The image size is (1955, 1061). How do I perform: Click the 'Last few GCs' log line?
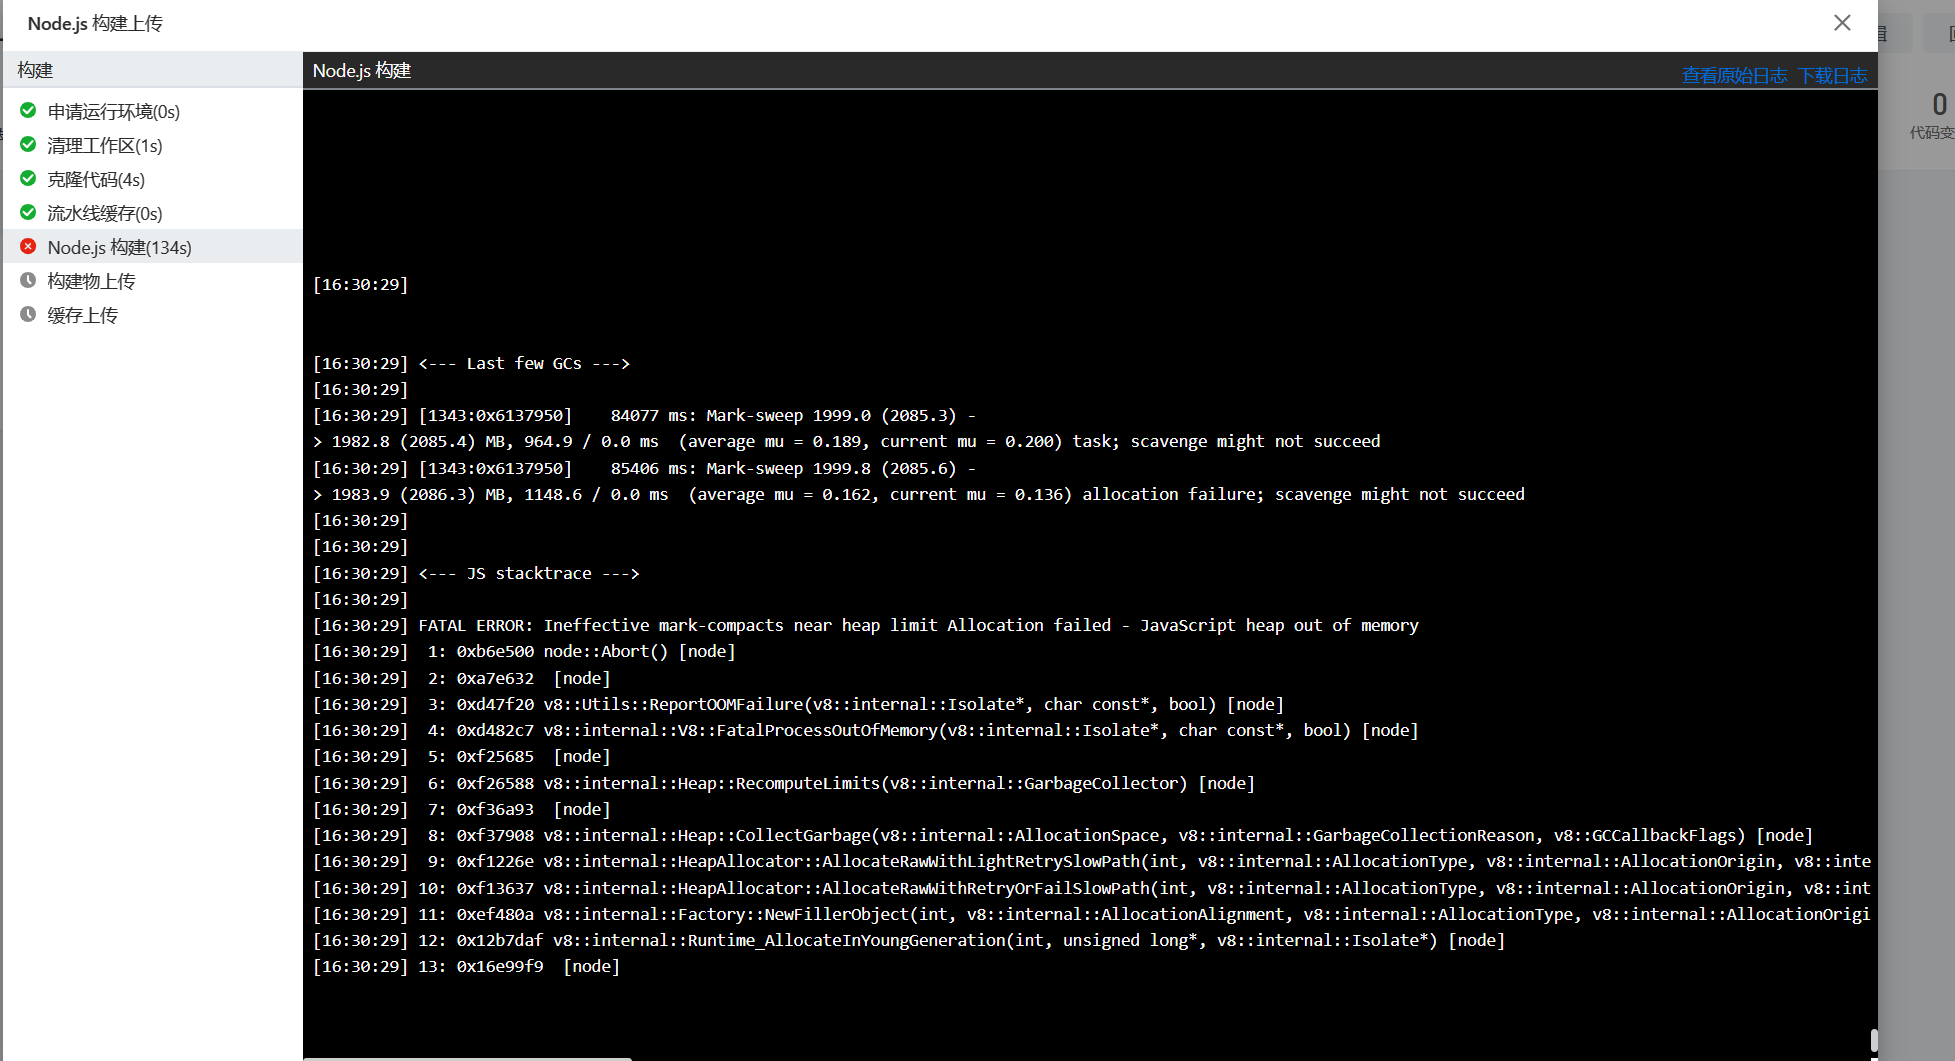[472, 363]
